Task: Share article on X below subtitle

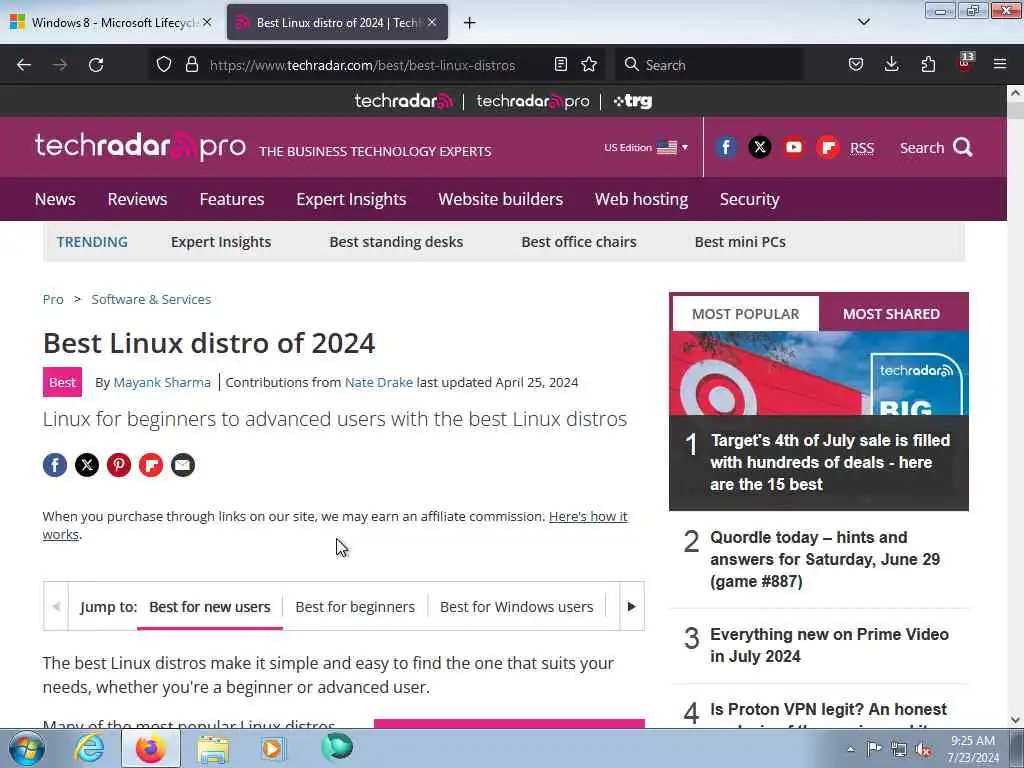Action: pos(87,465)
